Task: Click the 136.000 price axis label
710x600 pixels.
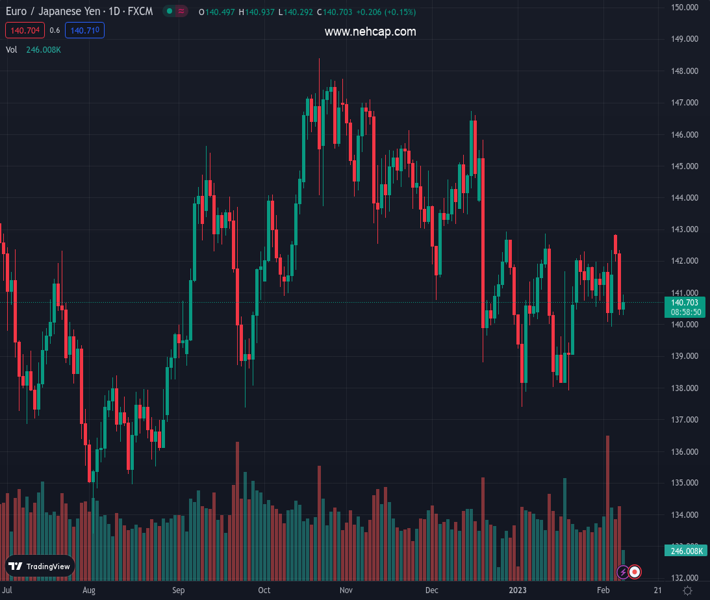Action: click(x=685, y=451)
